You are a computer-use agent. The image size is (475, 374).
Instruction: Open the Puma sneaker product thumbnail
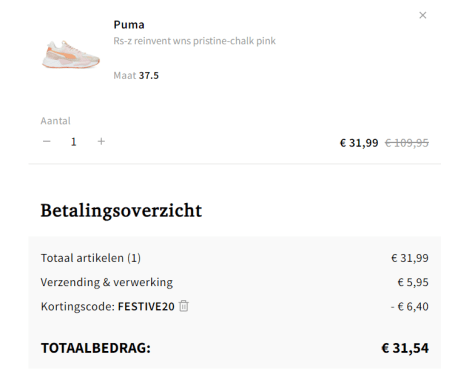click(71, 54)
